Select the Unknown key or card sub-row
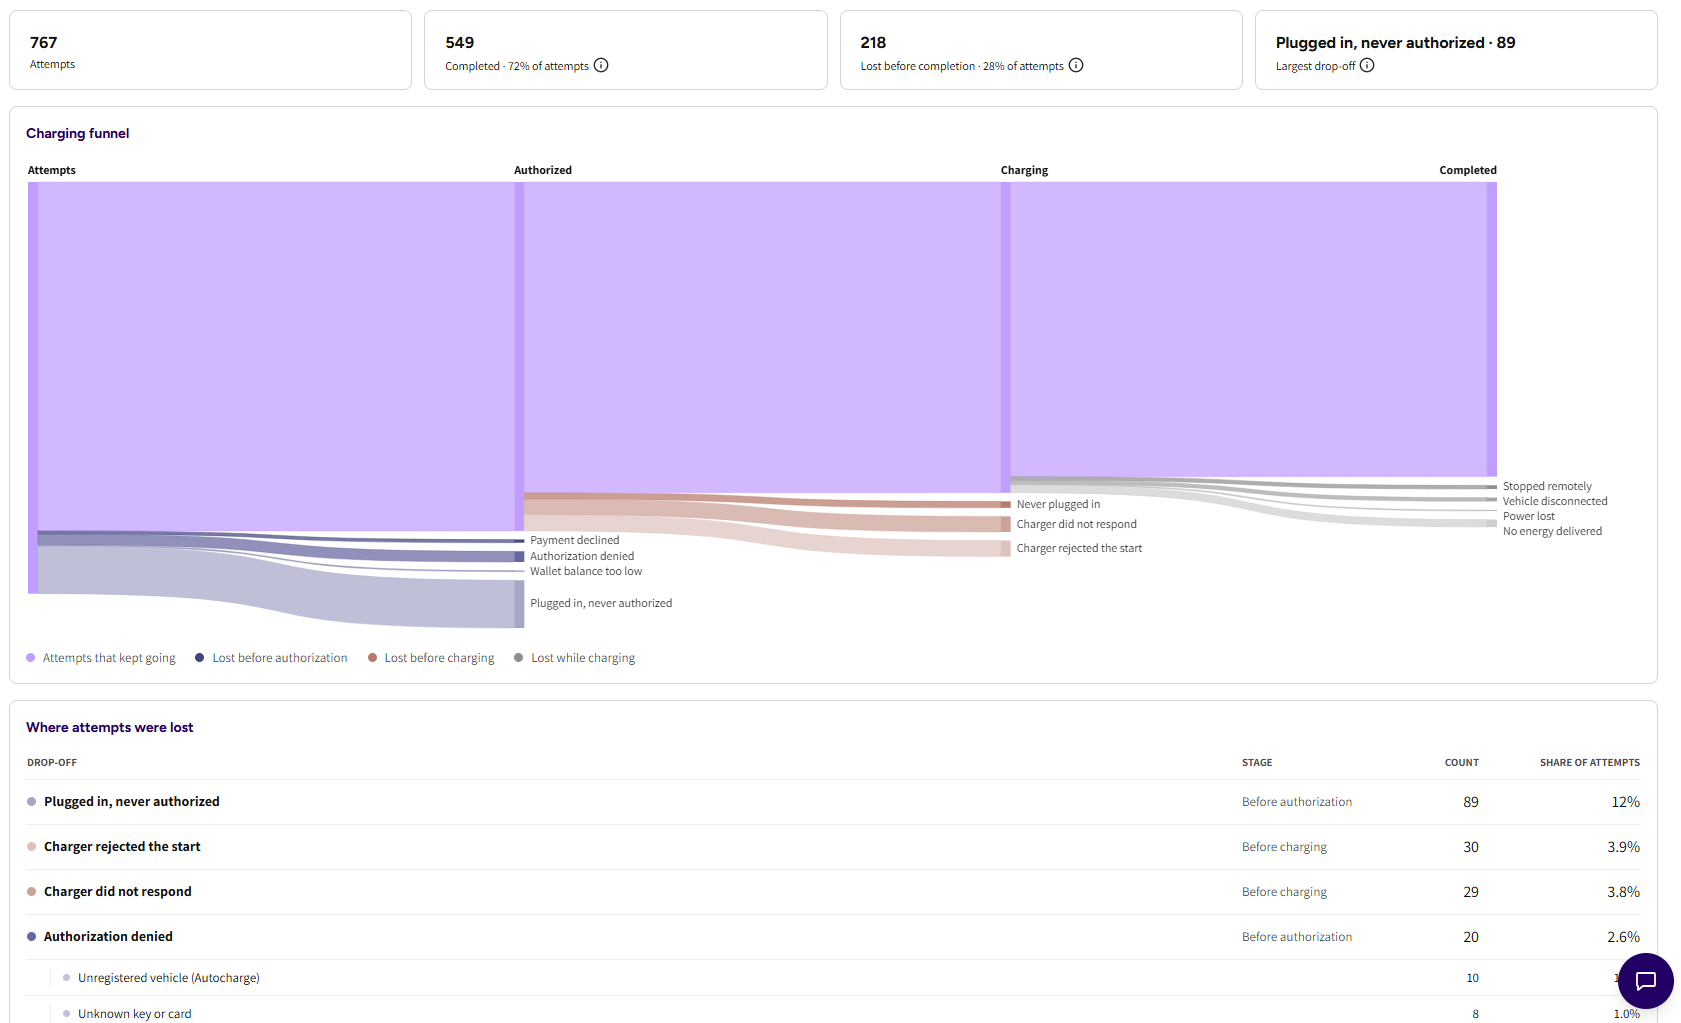Image resolution: width=1681 pixels, height=1023 pixels. 845,1010
